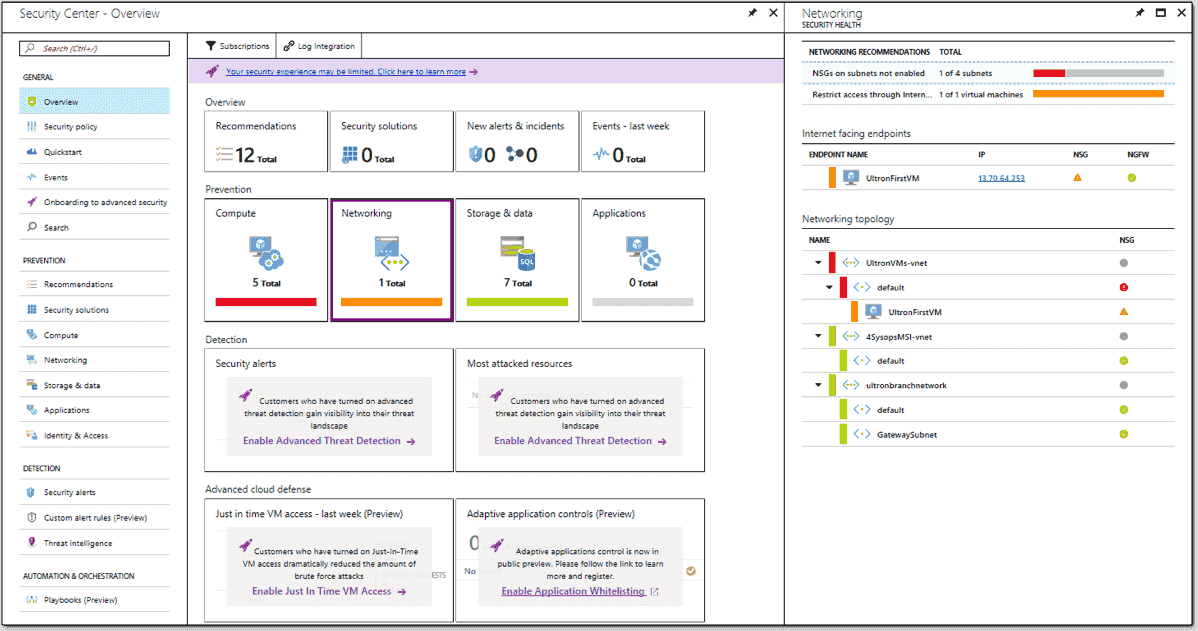This screenshot has width=1198, height=631.
Task: Click the Security solutions grid icon in sidebar
Action: click(x=31, y=309)
